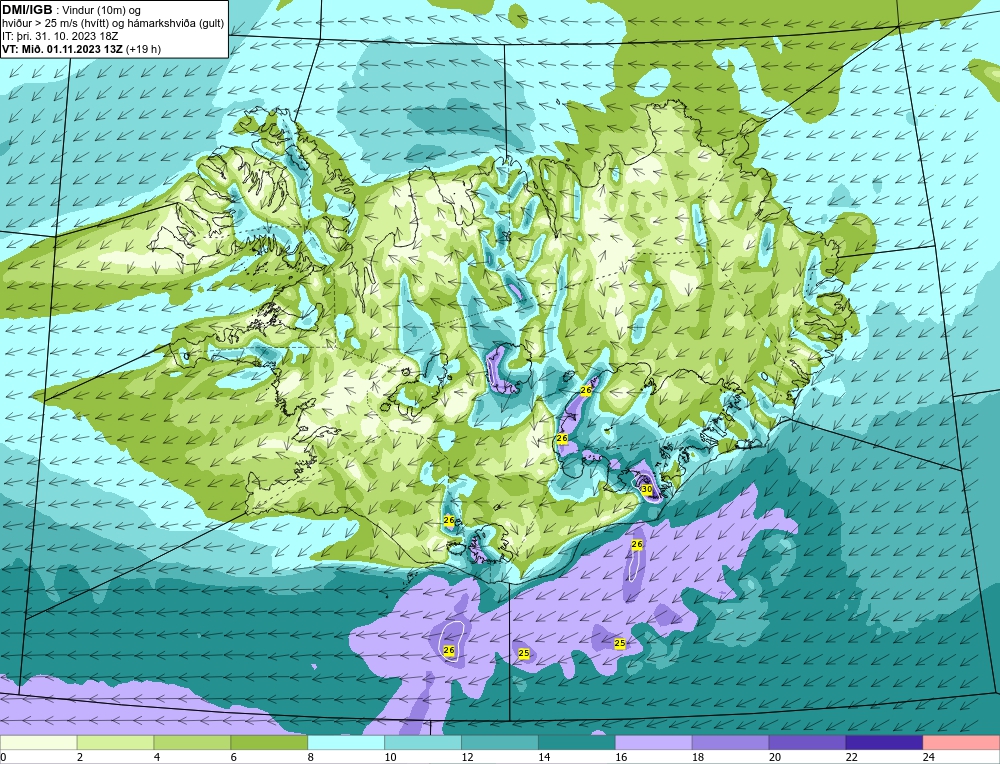Image resolution: width=1000 pixels, height=764 pixels.
Task: Select the medium green 4–6 m/s legend swatch
Action: click(193, 743)
